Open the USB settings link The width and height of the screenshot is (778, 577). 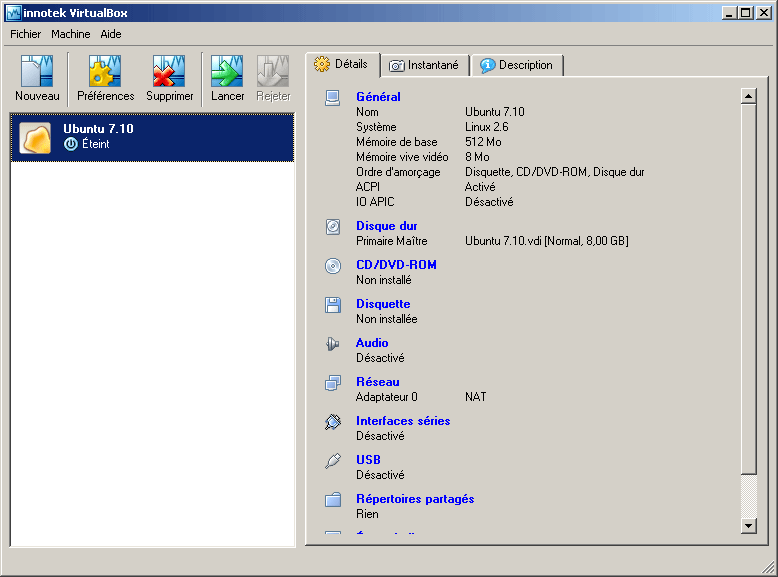(x=368, y=460)
